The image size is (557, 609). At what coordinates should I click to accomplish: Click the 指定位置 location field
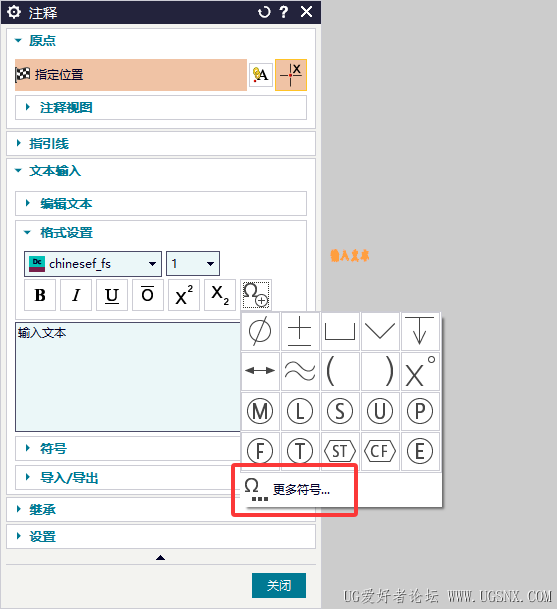point(131,75)
